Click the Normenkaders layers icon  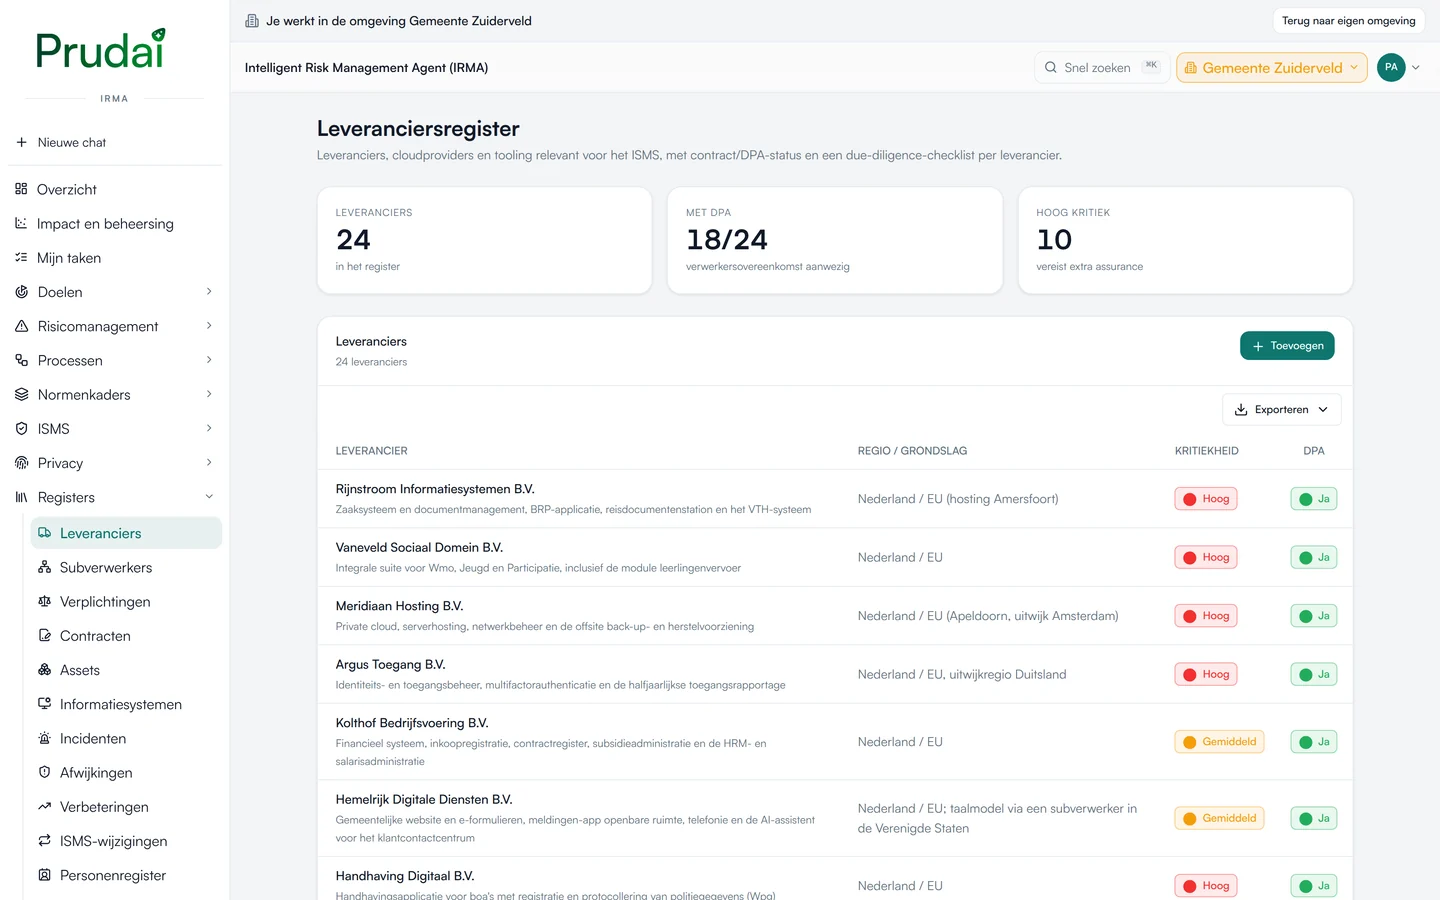point(21,394)
